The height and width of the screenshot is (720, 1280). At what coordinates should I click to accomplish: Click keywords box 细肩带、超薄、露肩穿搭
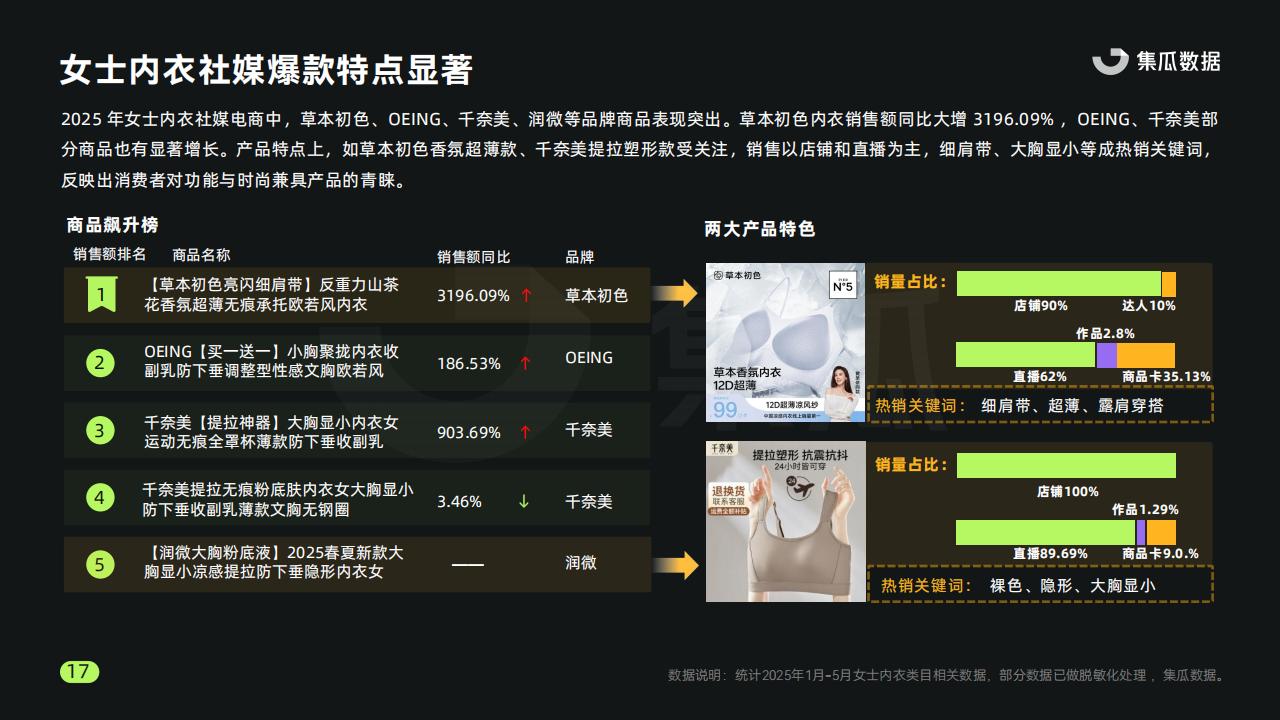pos(1040,405)
